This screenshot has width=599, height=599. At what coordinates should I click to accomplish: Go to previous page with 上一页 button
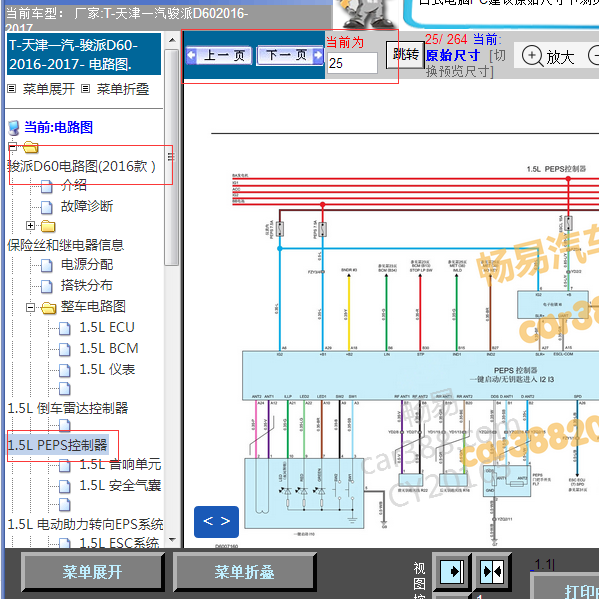coord(219,56)
